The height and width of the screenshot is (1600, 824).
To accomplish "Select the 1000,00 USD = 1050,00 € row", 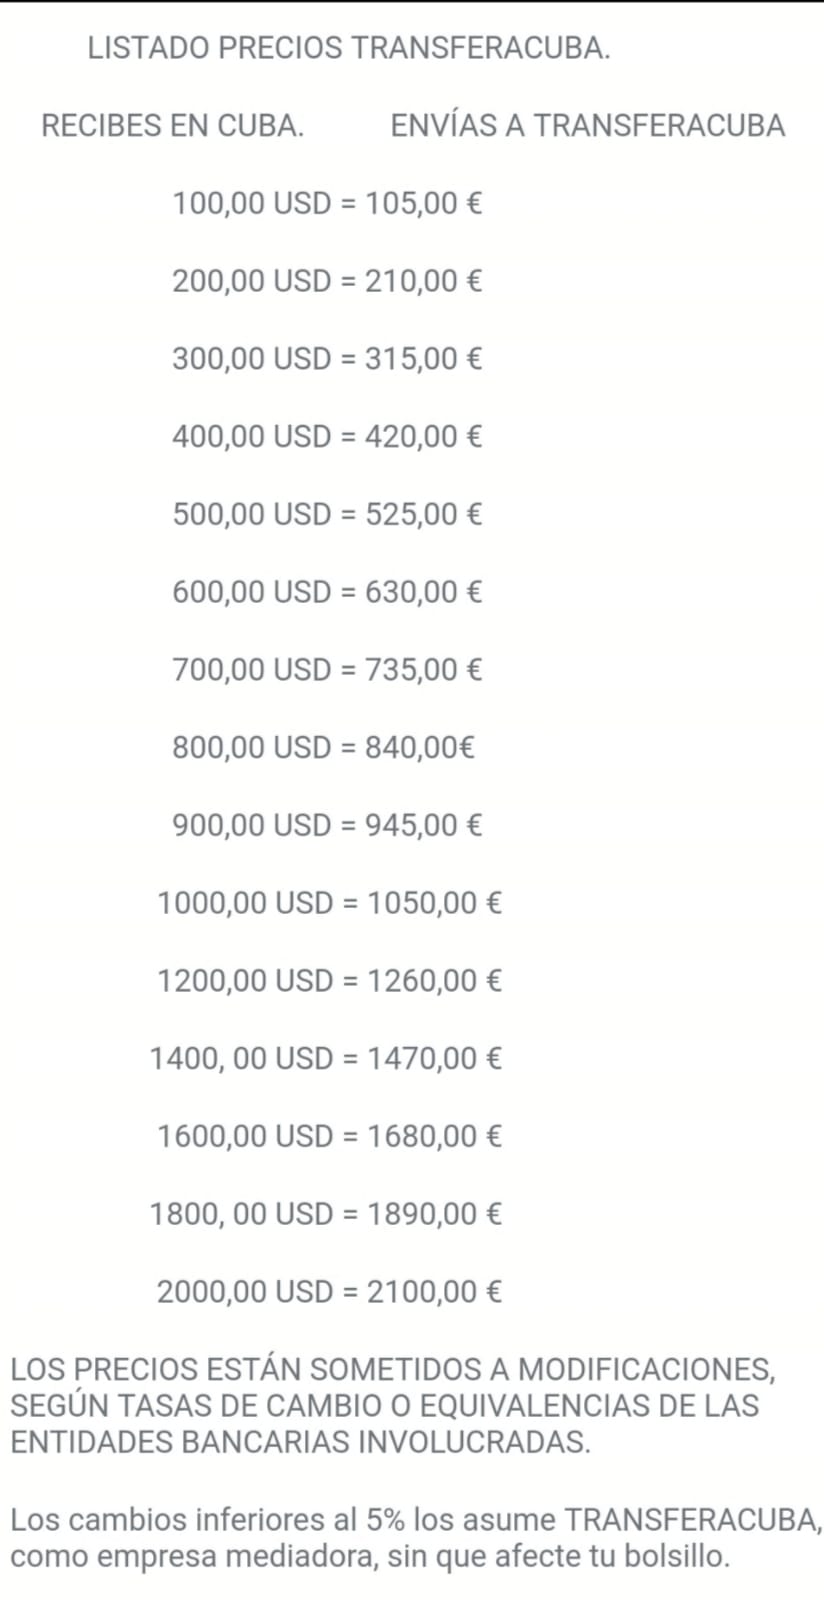I will point(329,904).
